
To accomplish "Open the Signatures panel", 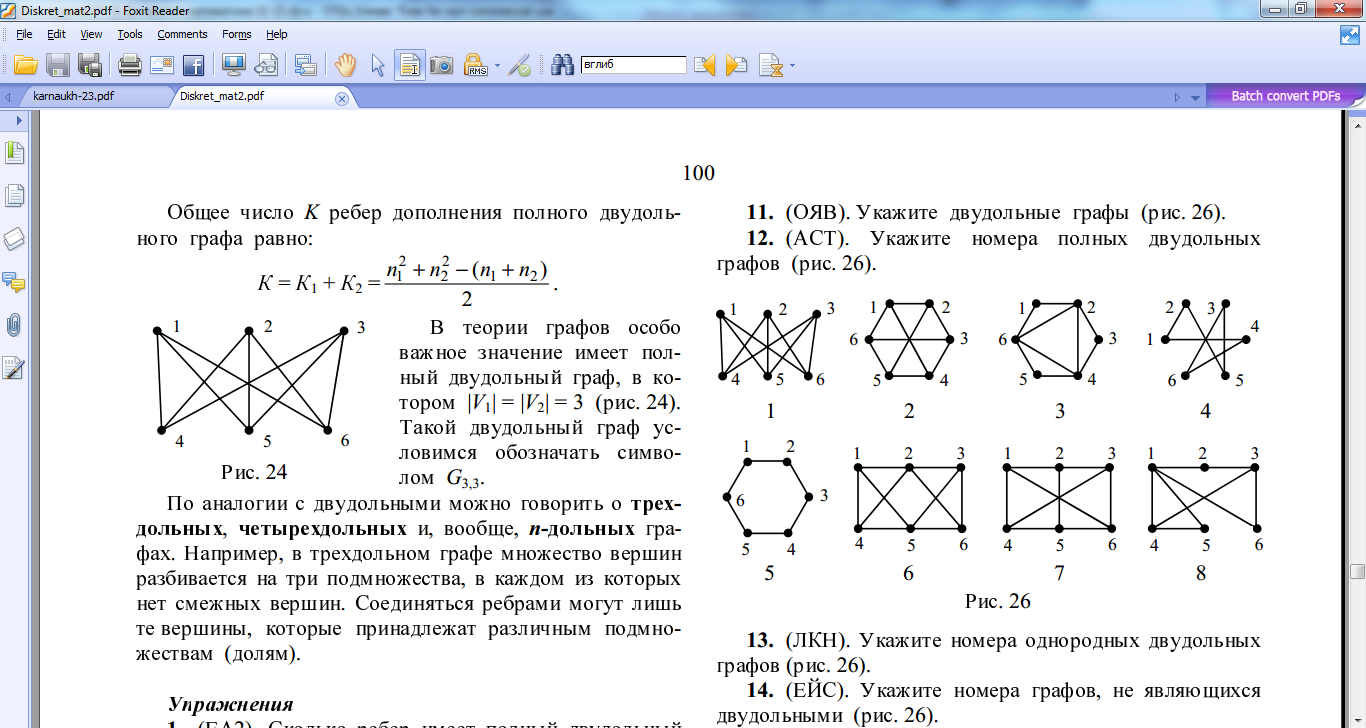I will pos(14,368).
